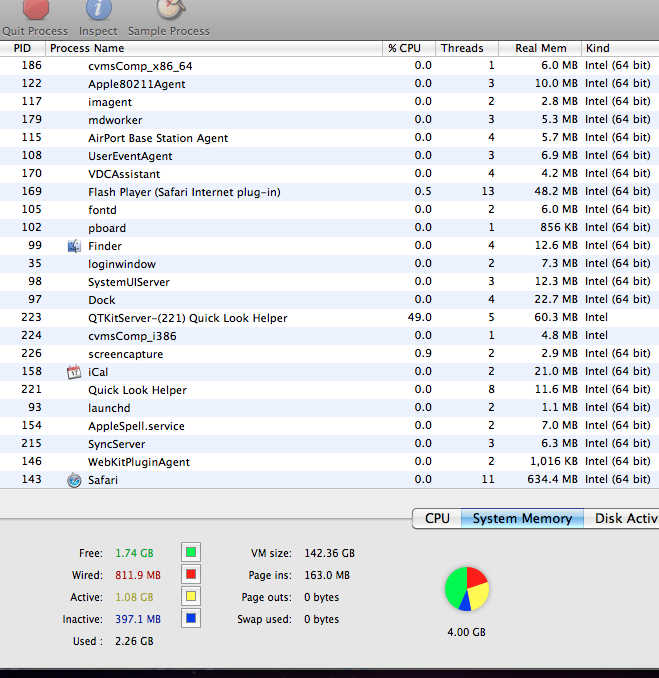Screen dimensions: 659x678
Task: Select the Finder icon in process list
Action: click(x=74, y=246)
